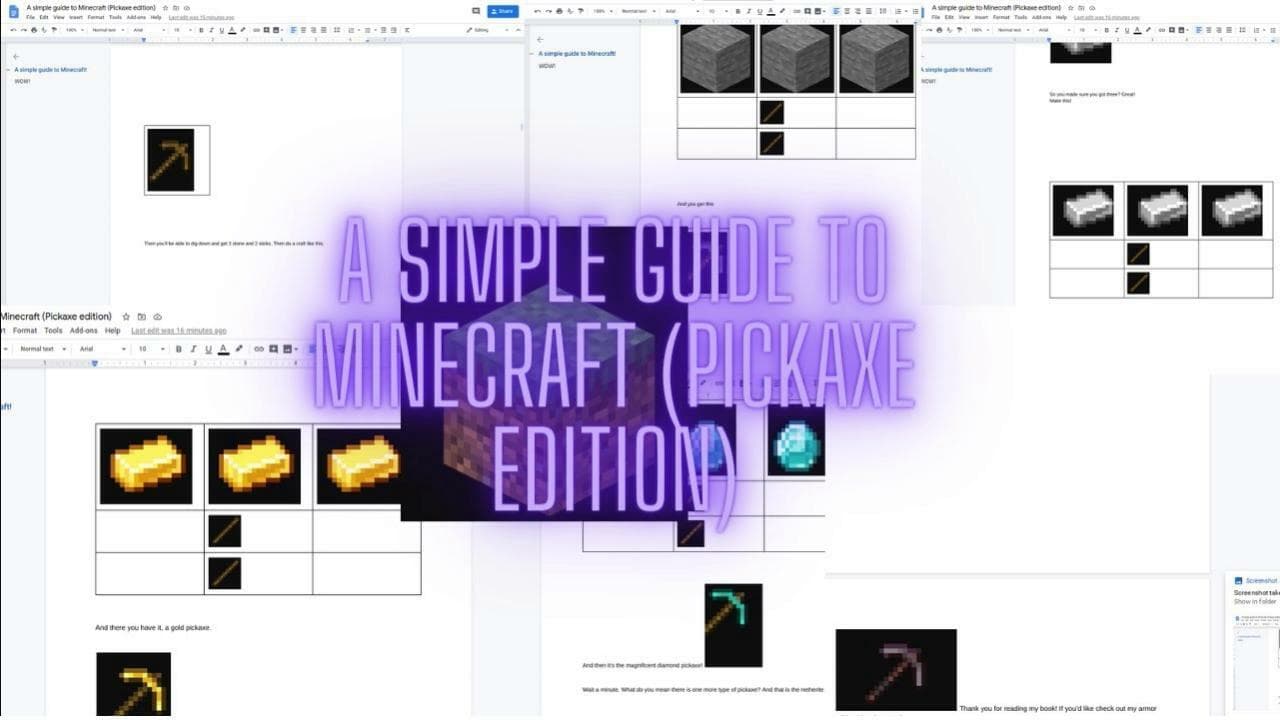Click the text color icon in top-left window
1280x720 pixels.
tap(232, 30)
